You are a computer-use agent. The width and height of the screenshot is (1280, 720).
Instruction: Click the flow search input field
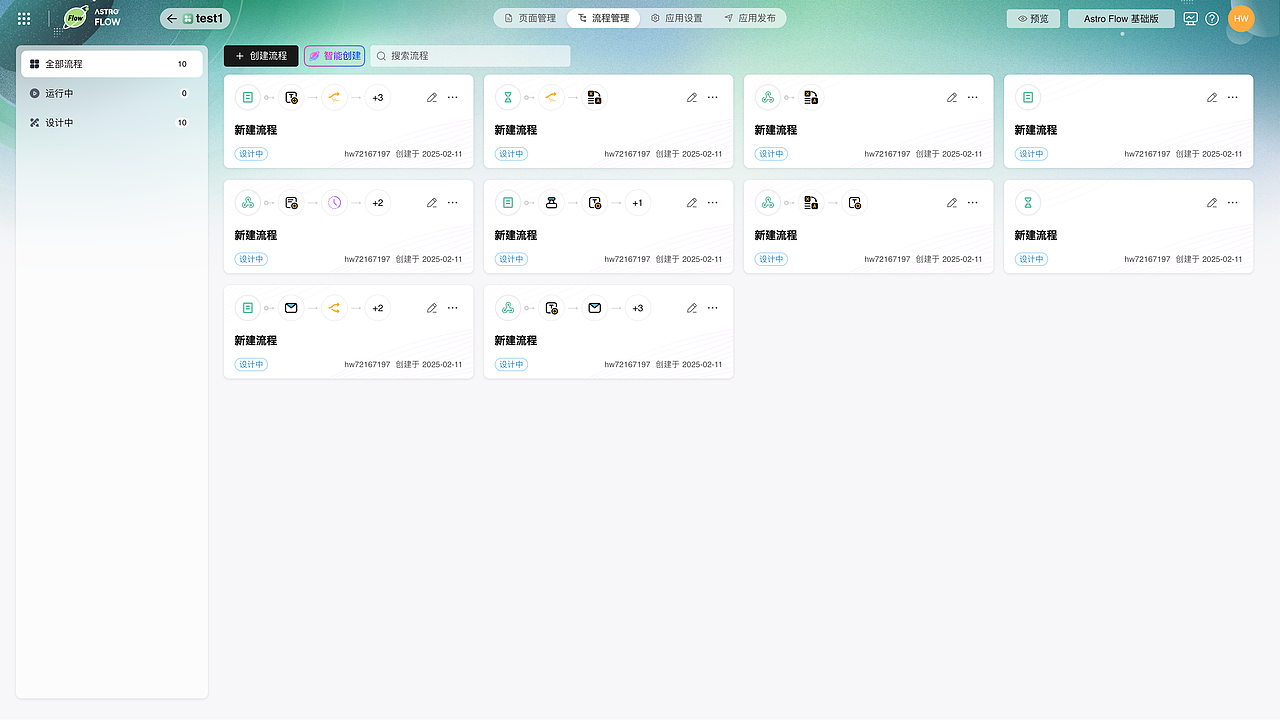[470, 55]
